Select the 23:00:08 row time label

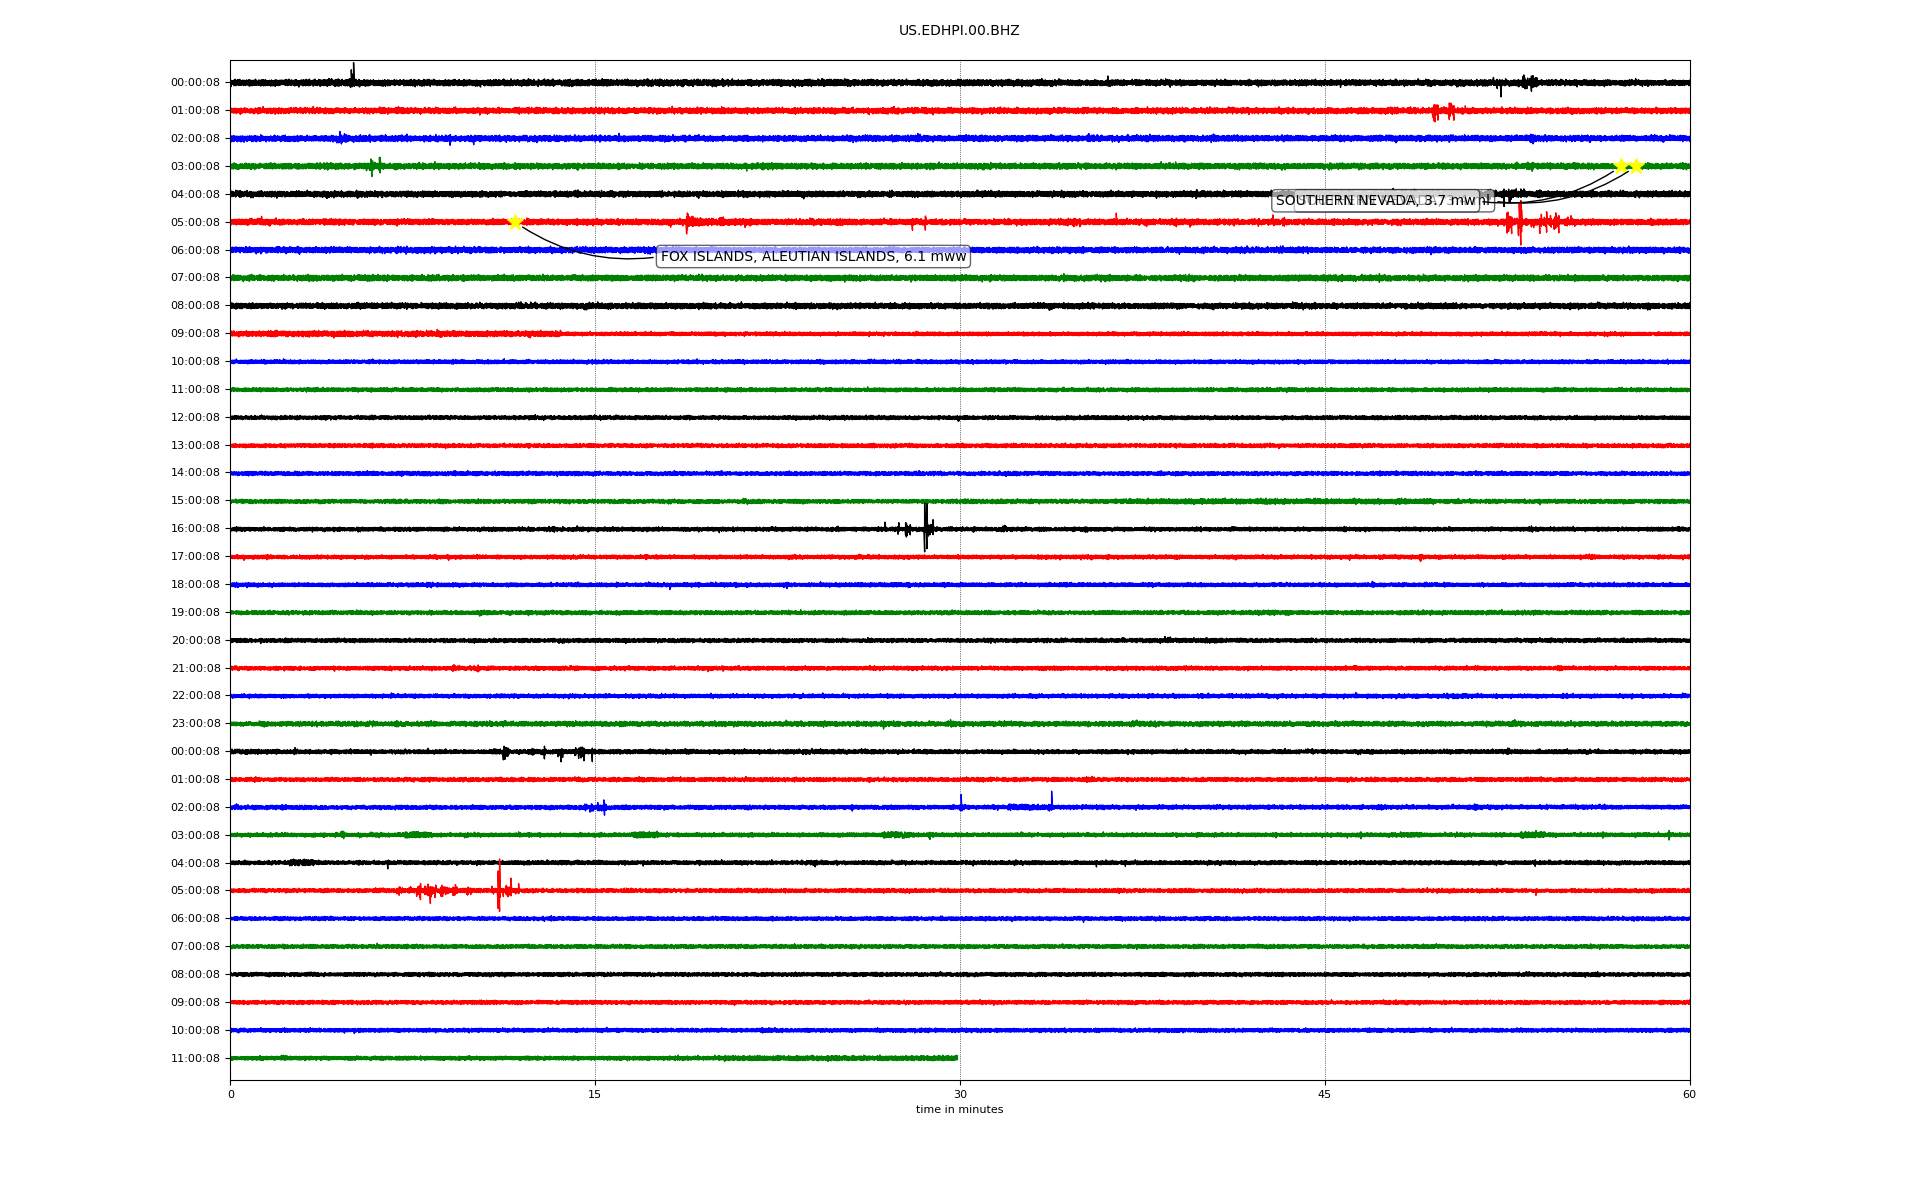point(195,724)
